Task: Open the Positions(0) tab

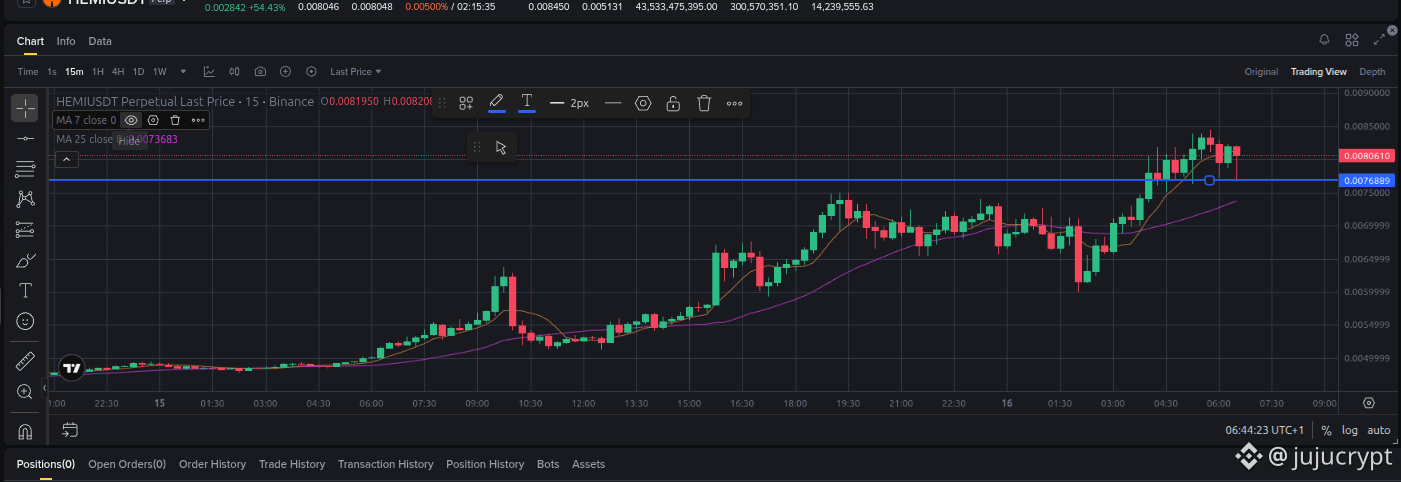Action: click(x=46, y=464)
